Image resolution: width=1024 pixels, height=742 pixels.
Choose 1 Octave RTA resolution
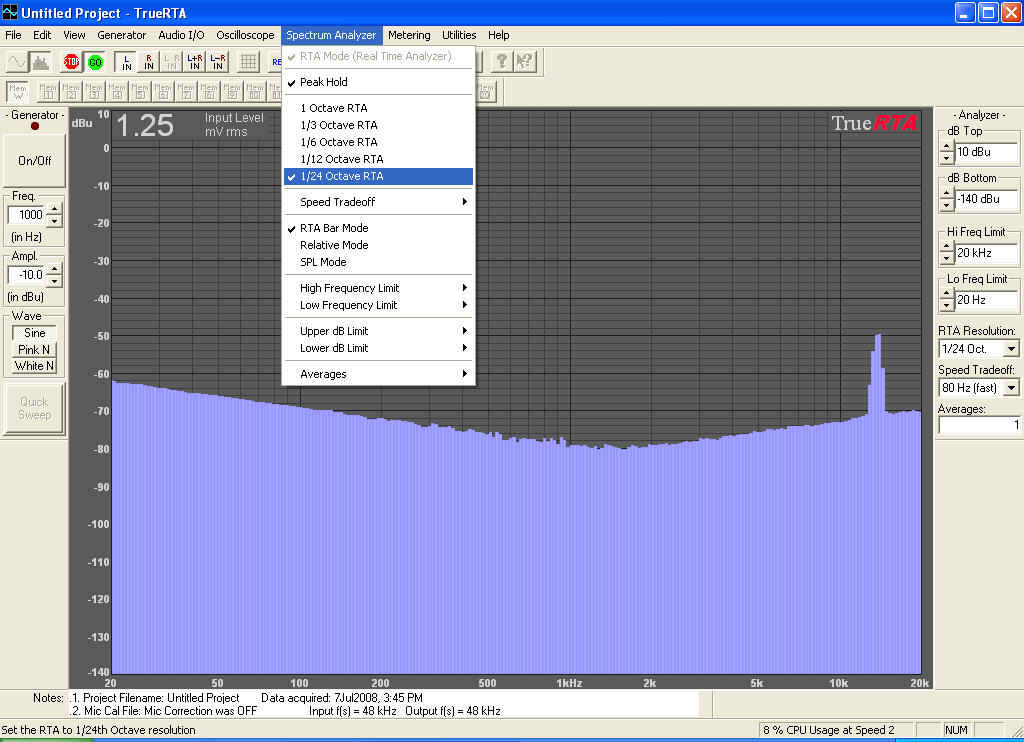[378, 108]
